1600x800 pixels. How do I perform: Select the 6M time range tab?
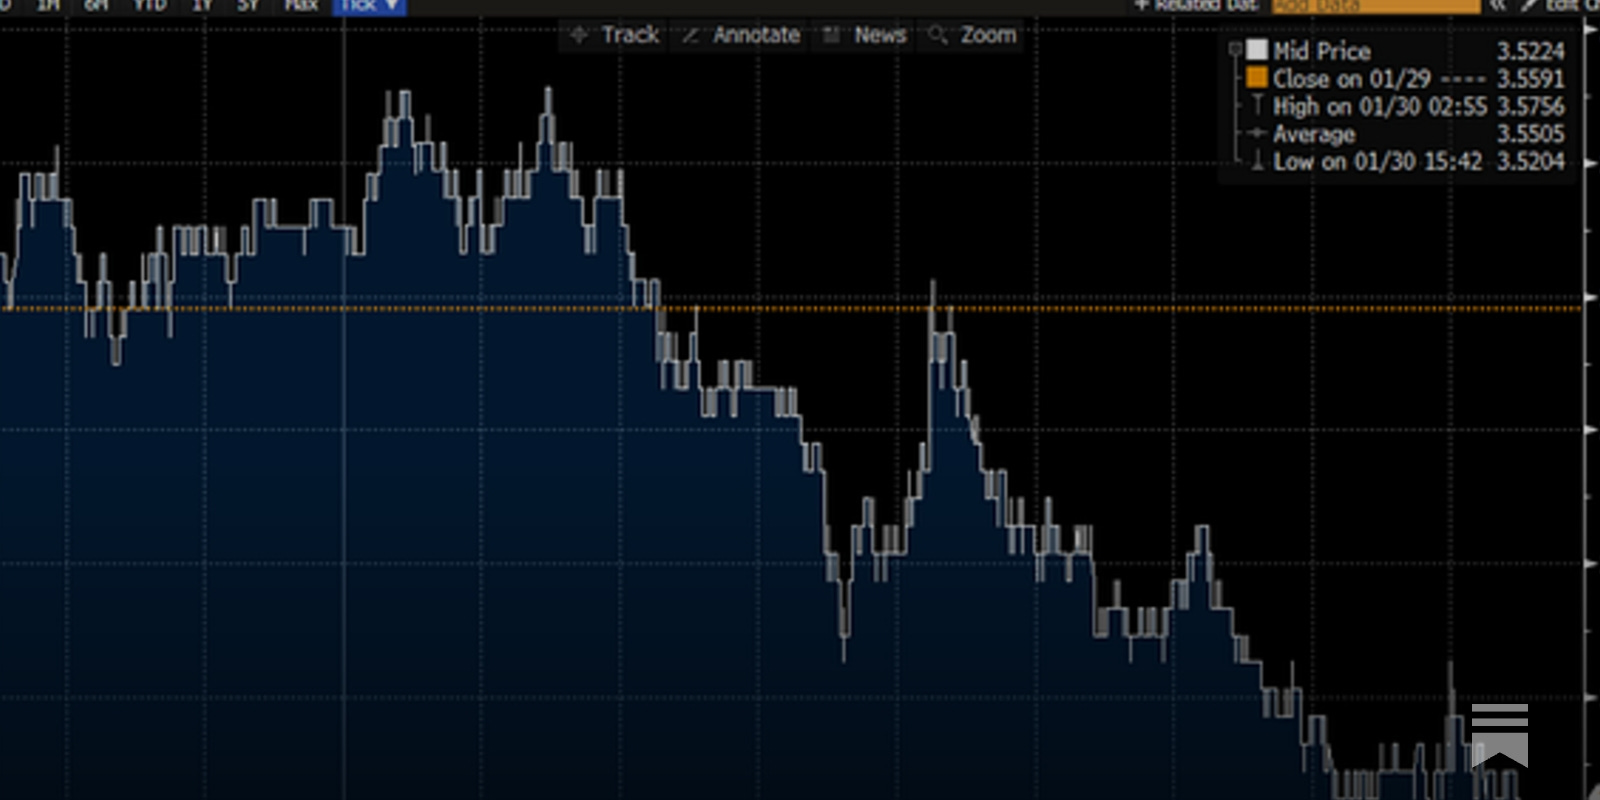point(96,6)
